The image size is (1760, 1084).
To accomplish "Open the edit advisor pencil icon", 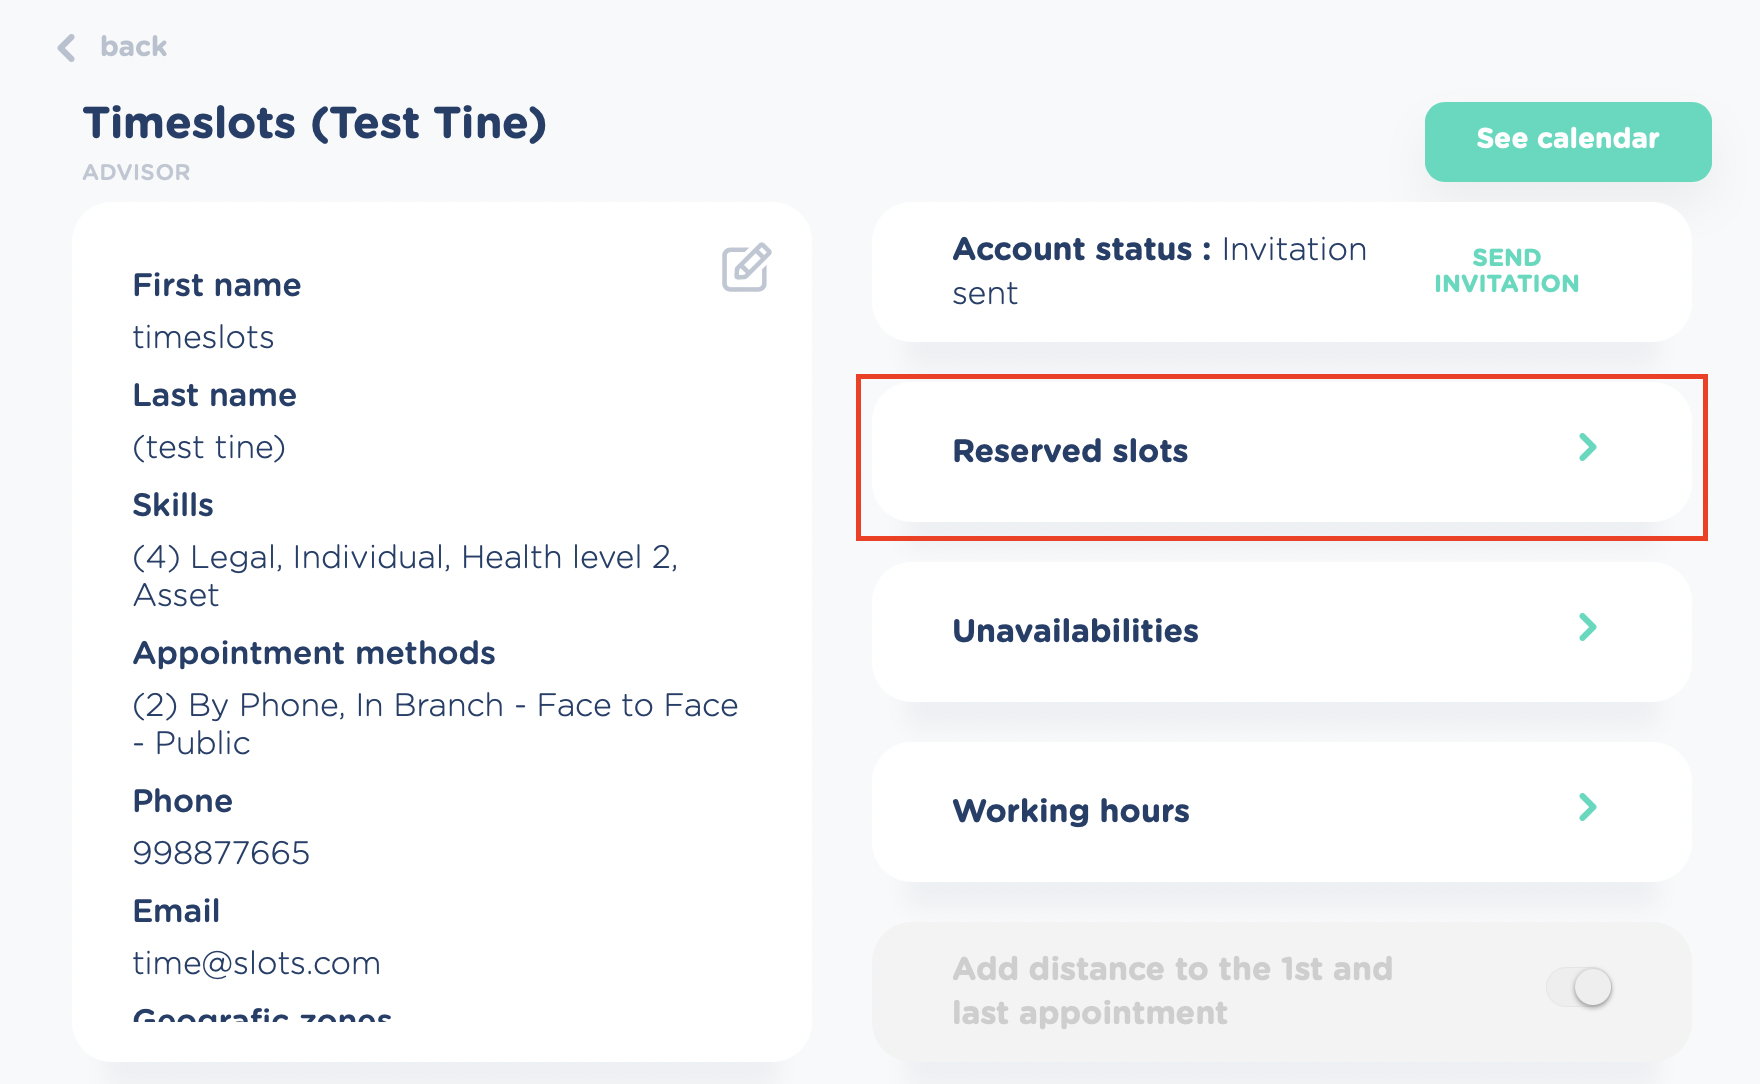I will 746,267.
